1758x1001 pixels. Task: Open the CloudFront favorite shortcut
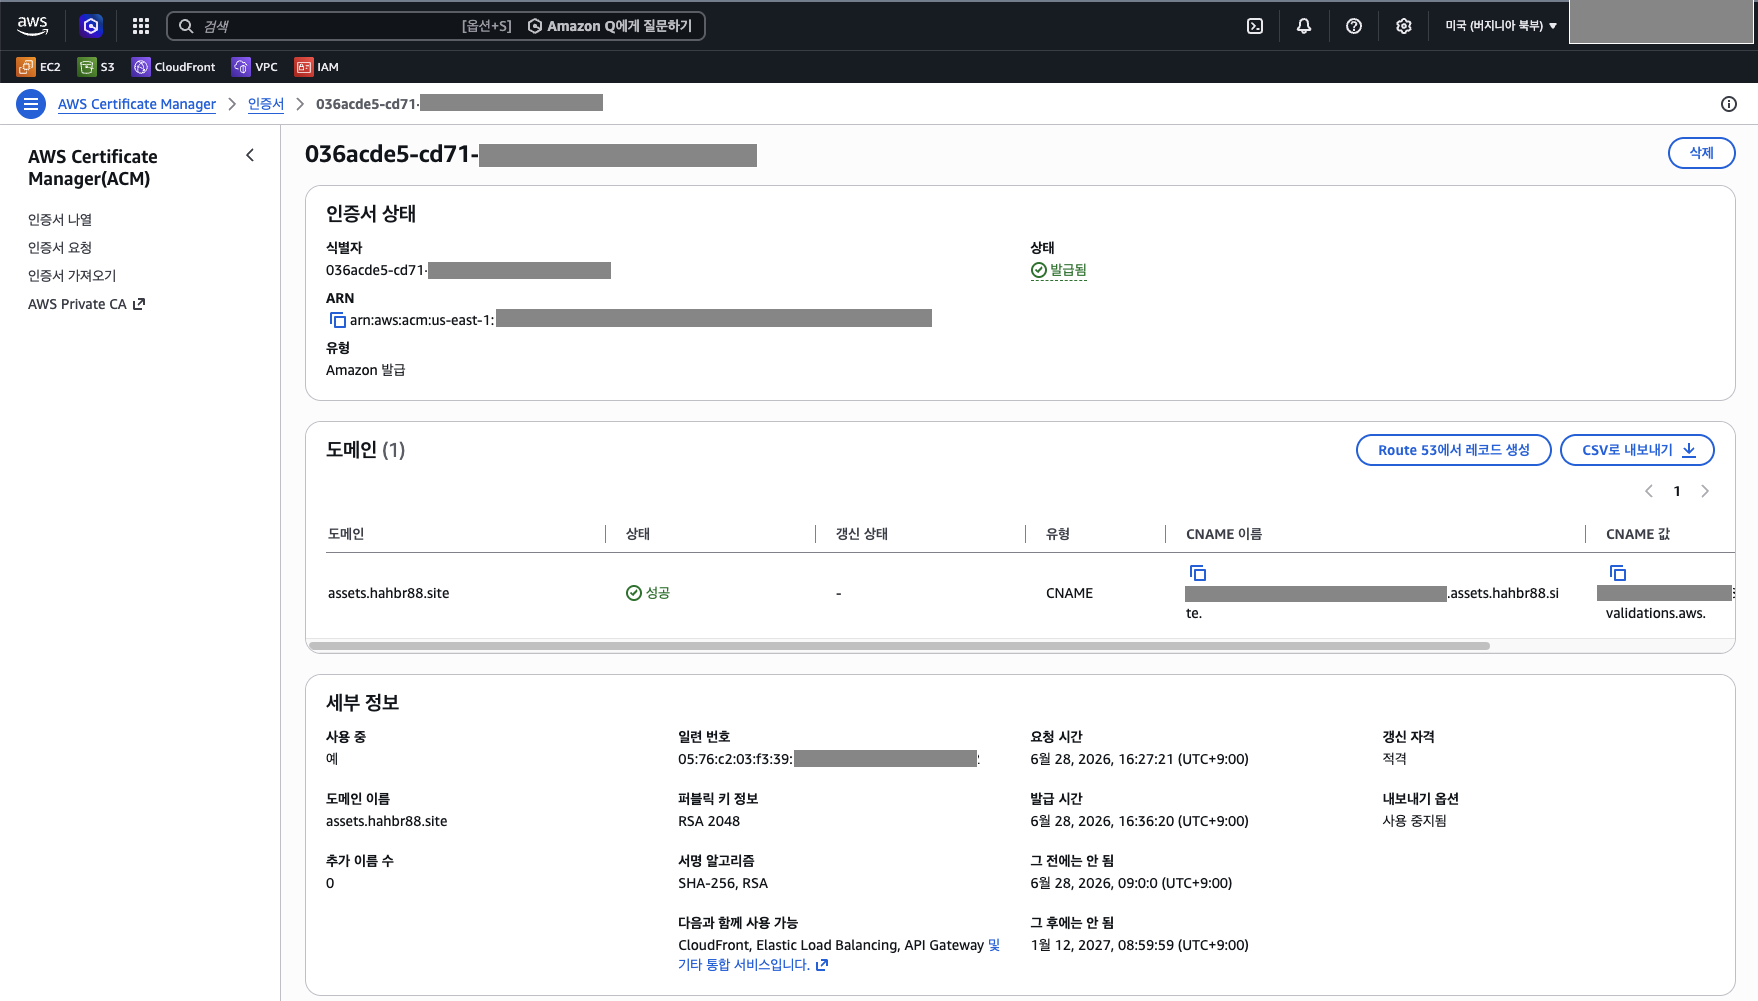coord(174,67)
